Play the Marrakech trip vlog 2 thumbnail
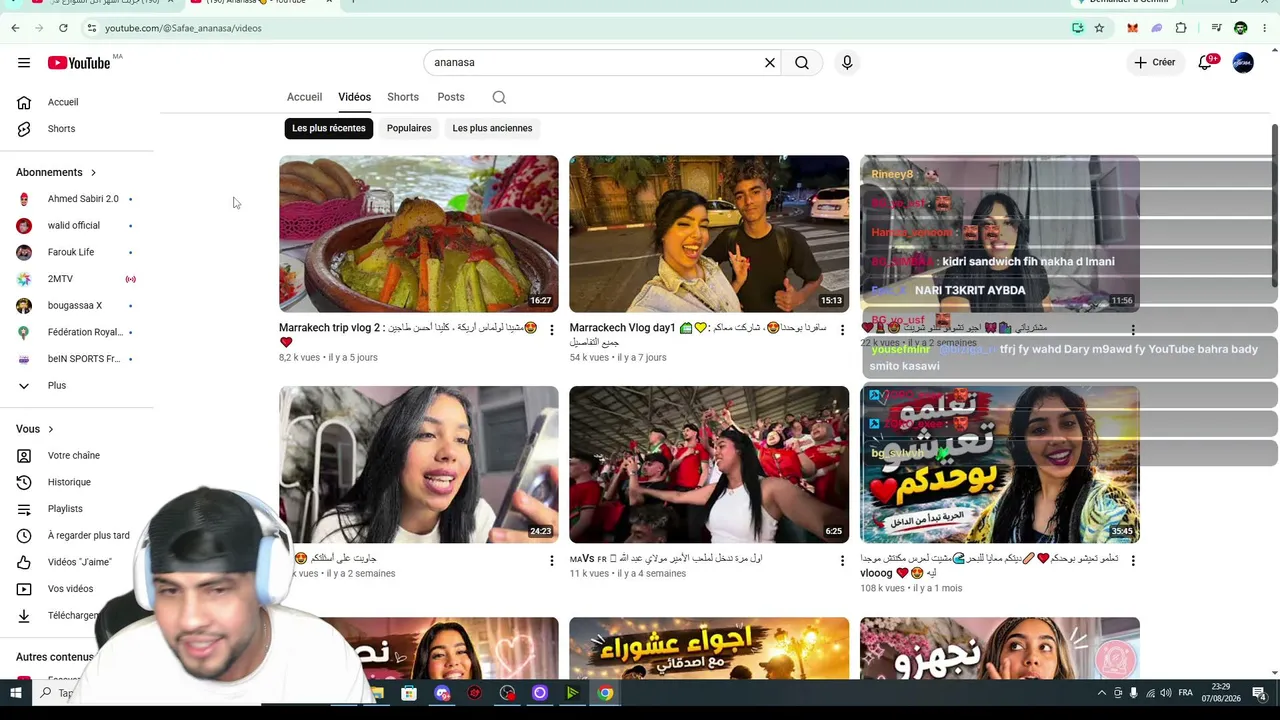This screenshot has height=720, width=1280. pos(419,234)
